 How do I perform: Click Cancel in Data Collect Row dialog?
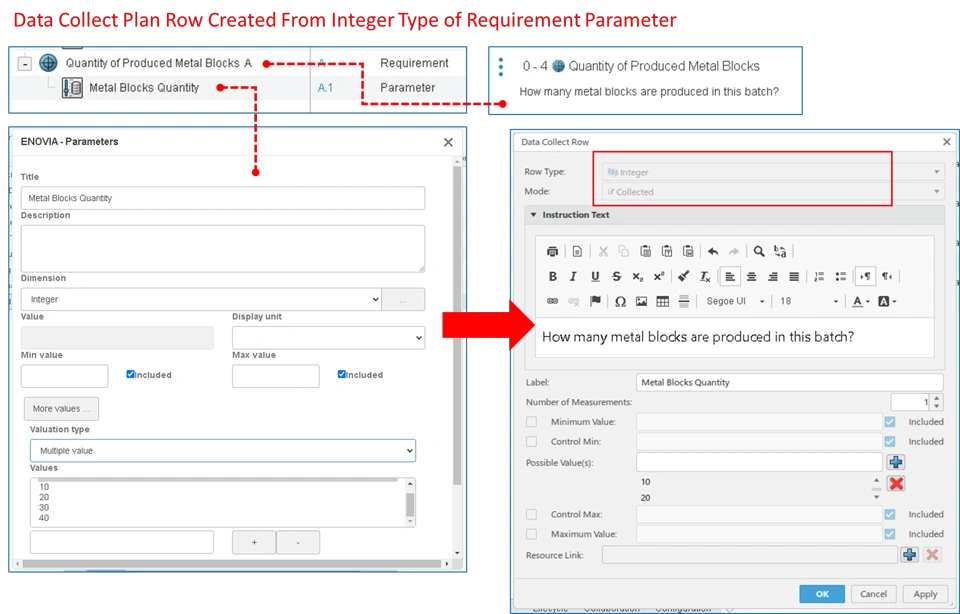tap(873, 594)
